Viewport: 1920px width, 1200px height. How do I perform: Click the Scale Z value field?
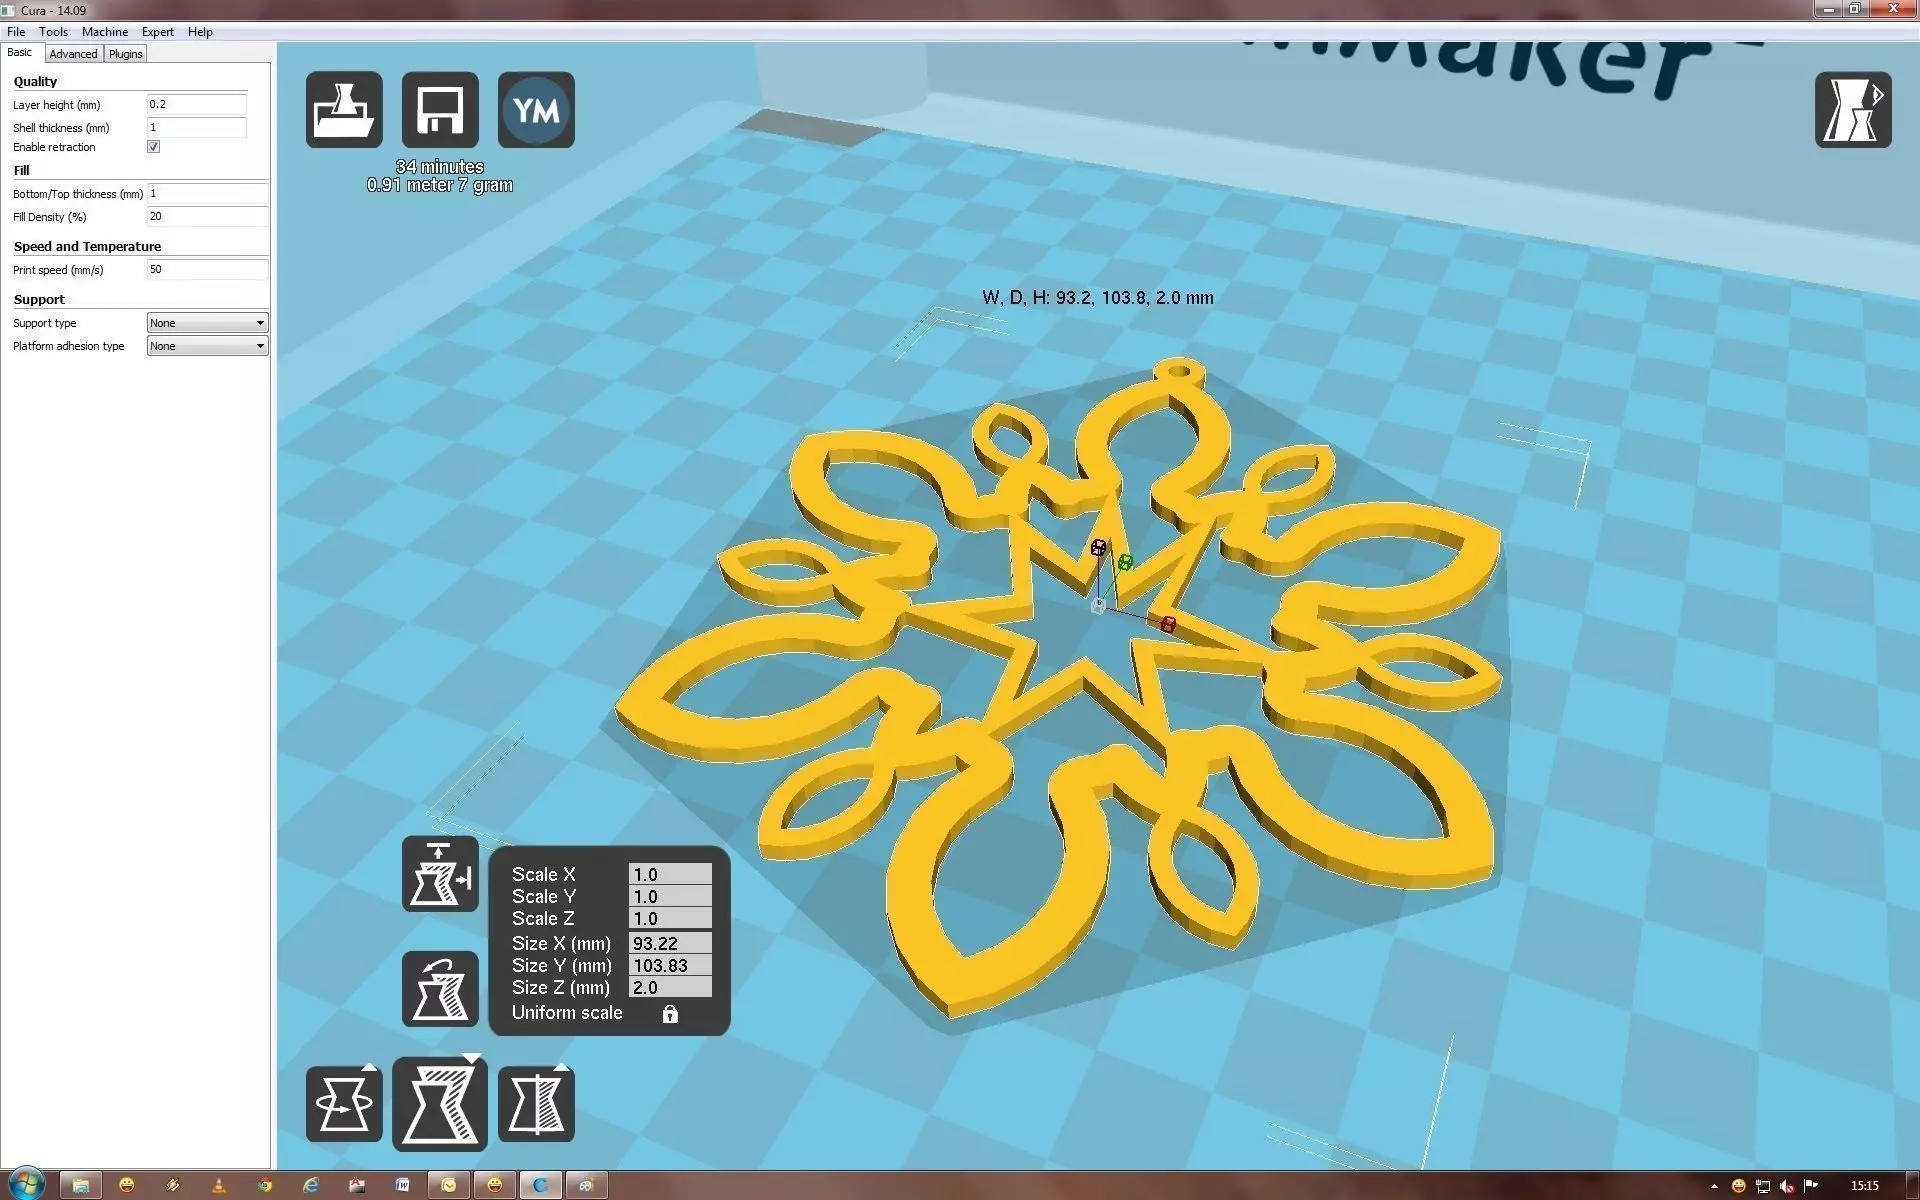[670, 919]
